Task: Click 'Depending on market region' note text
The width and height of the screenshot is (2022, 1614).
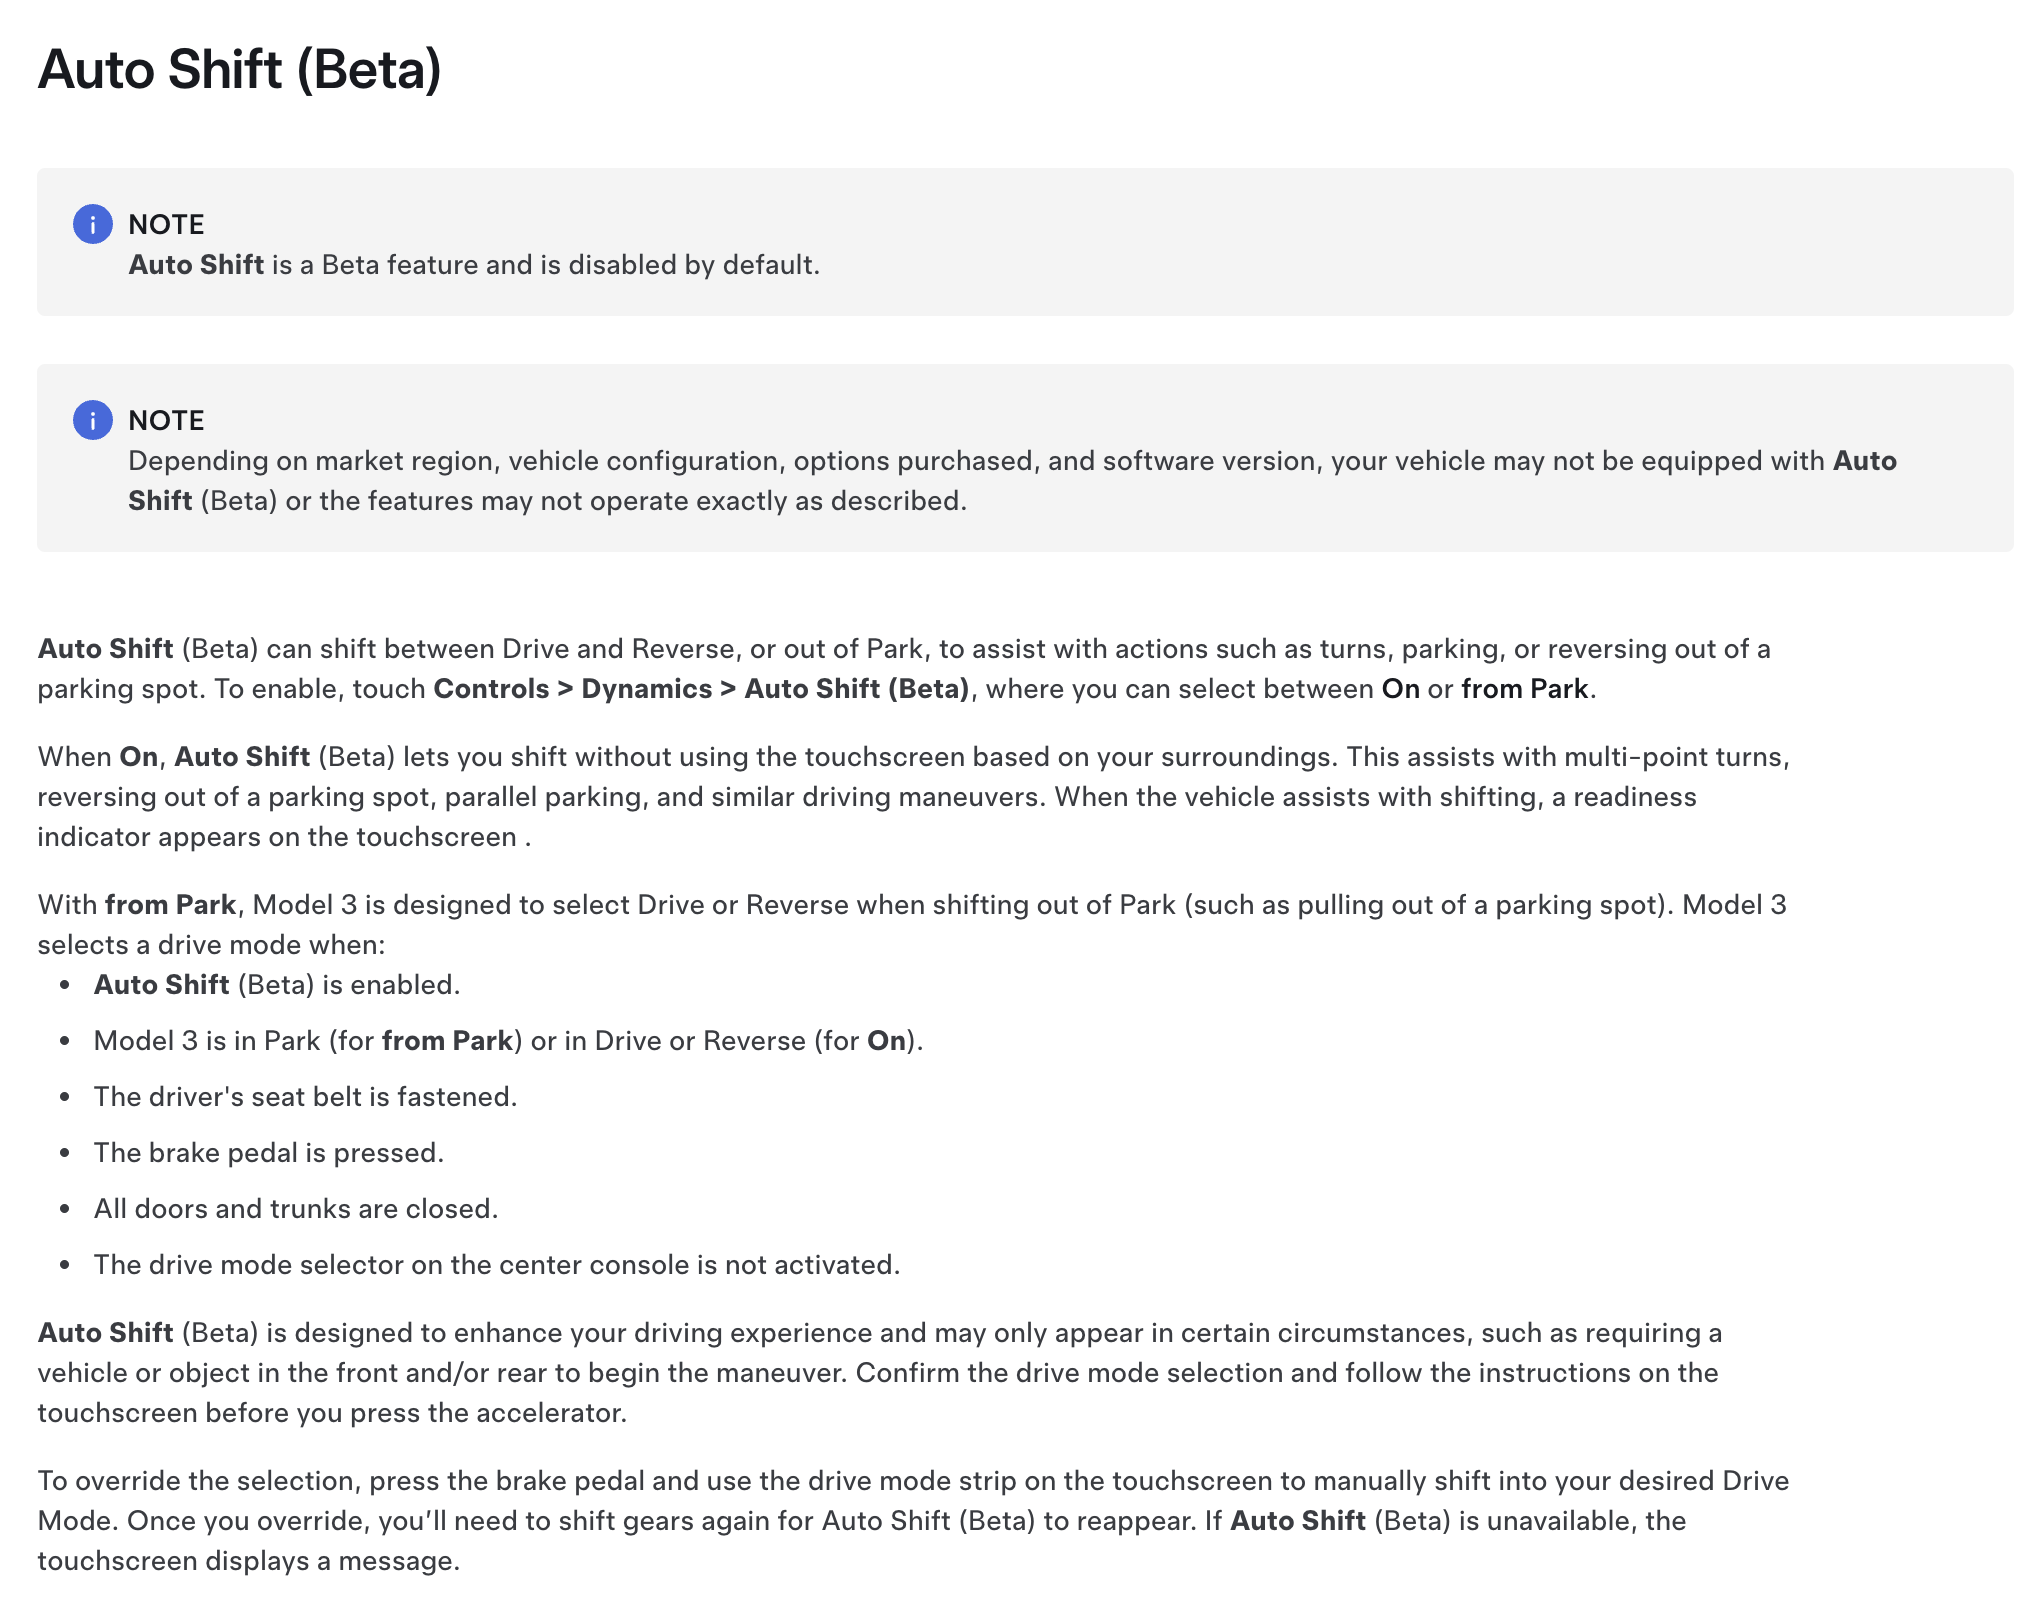Action: point(1012,481)
